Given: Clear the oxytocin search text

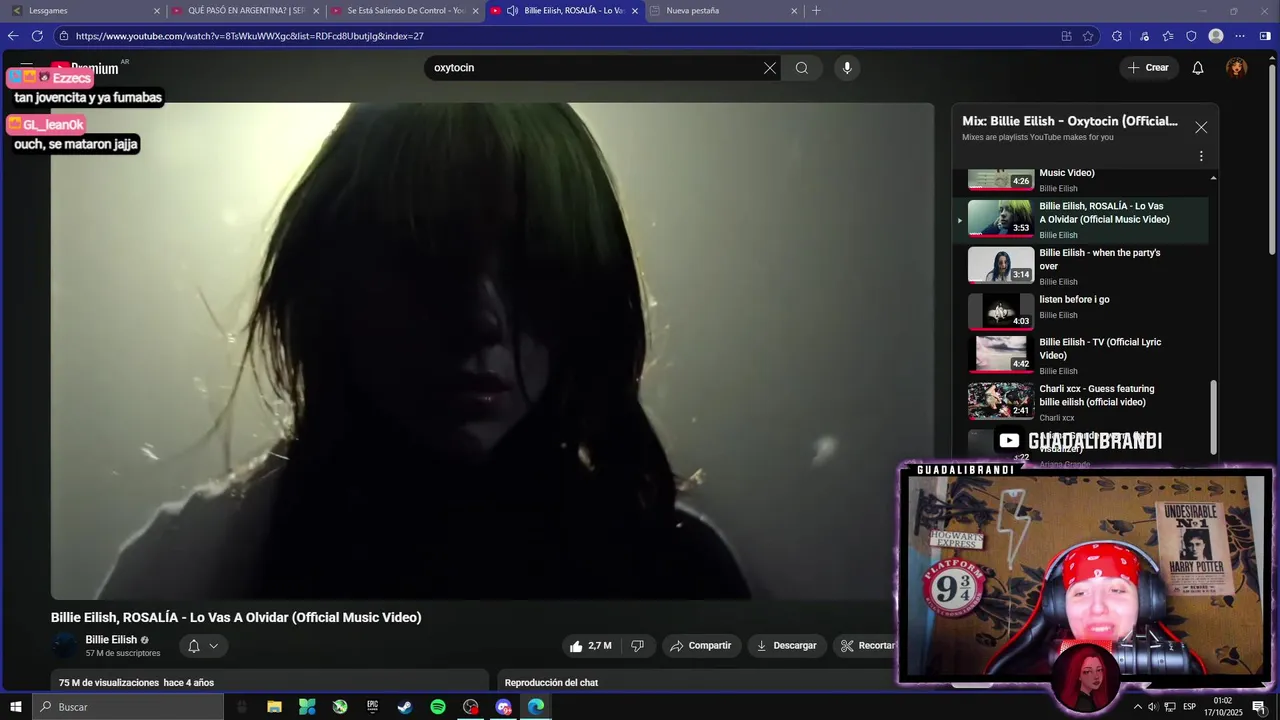Looking at the screenshot, I should click(770, 68).
